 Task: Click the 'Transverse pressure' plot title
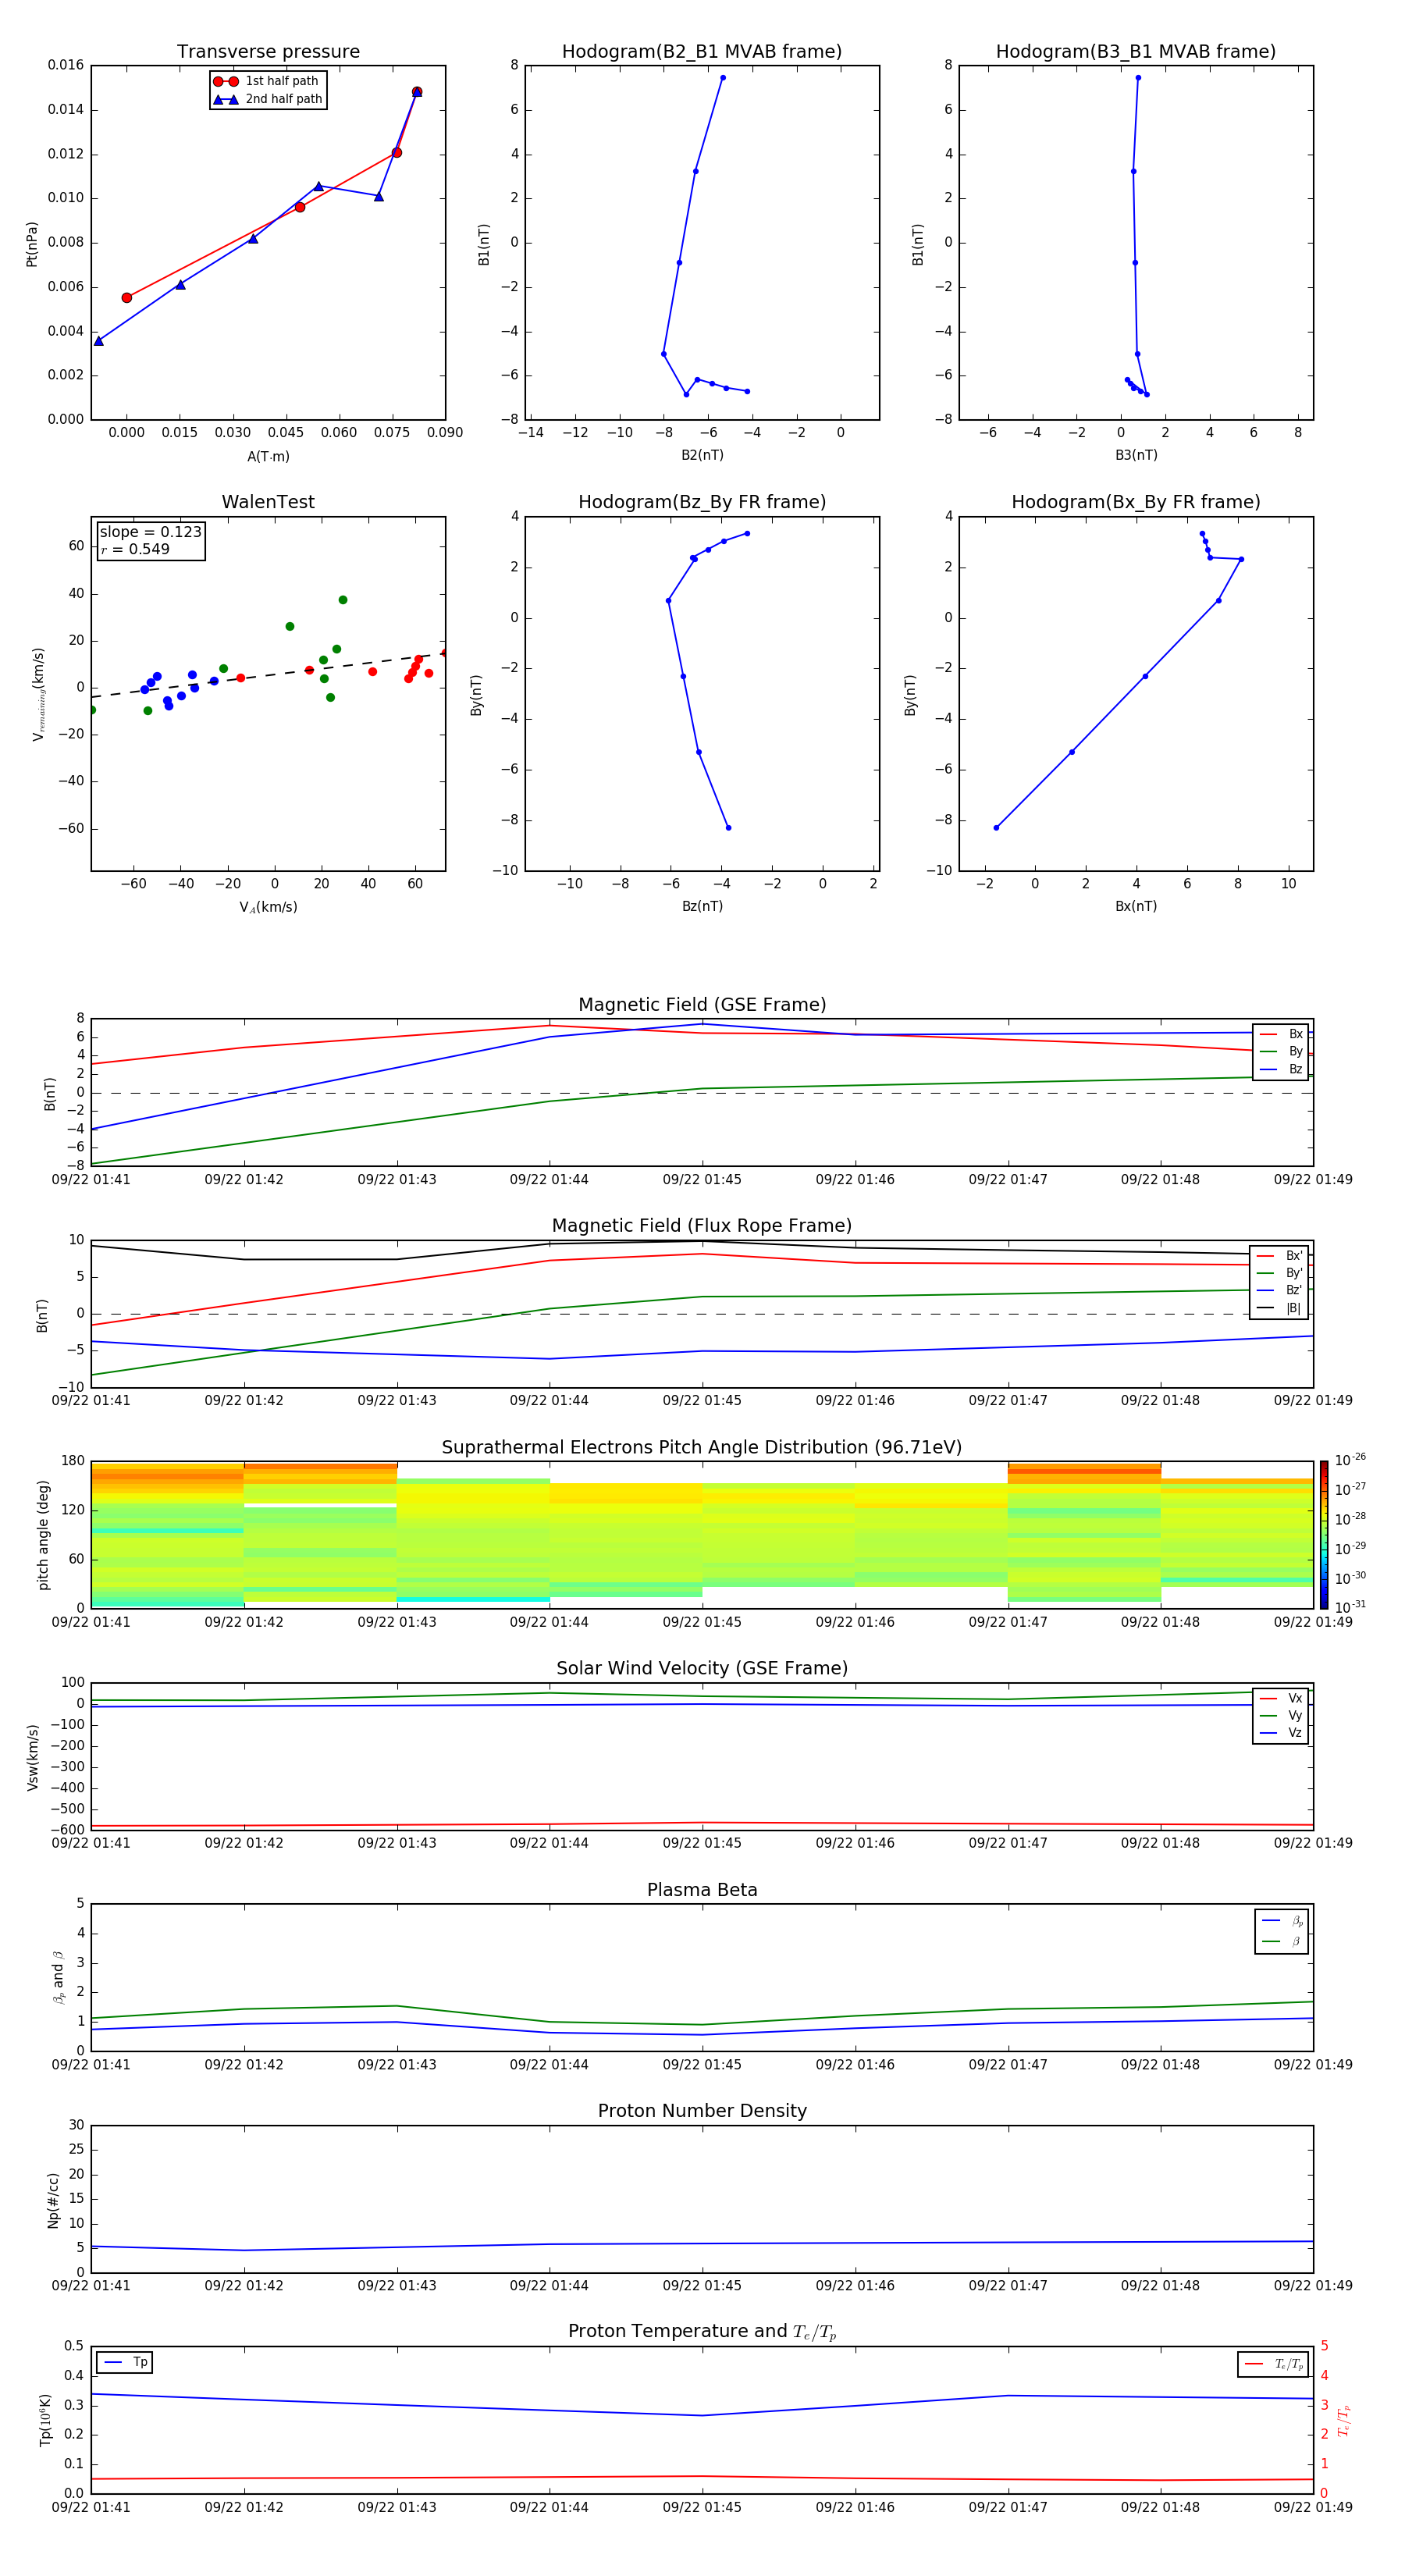point(268,52)
